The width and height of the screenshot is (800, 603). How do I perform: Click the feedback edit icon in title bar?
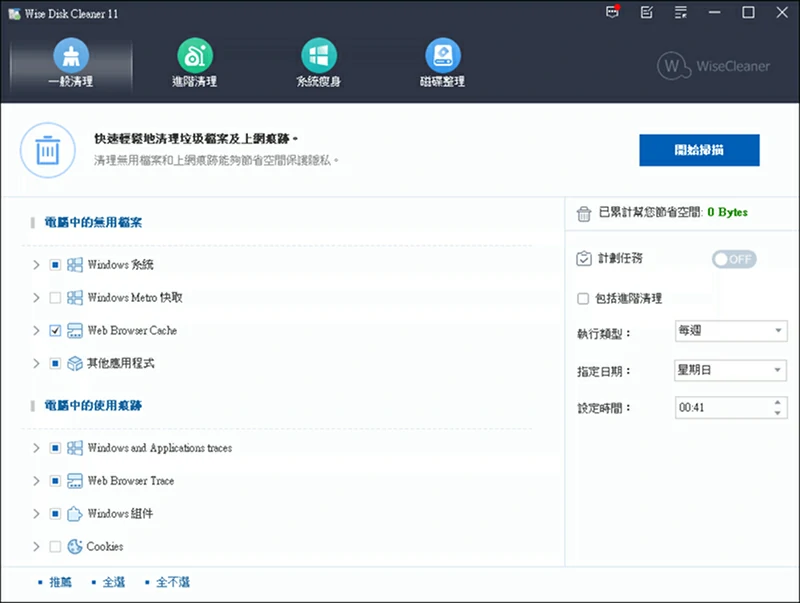[x=646, y=12]
